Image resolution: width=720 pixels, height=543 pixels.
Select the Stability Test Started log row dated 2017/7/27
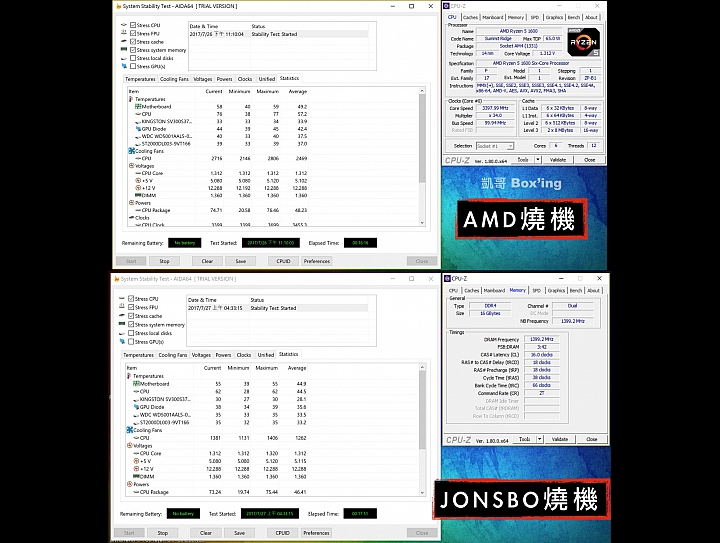click(x=277, y=308)
